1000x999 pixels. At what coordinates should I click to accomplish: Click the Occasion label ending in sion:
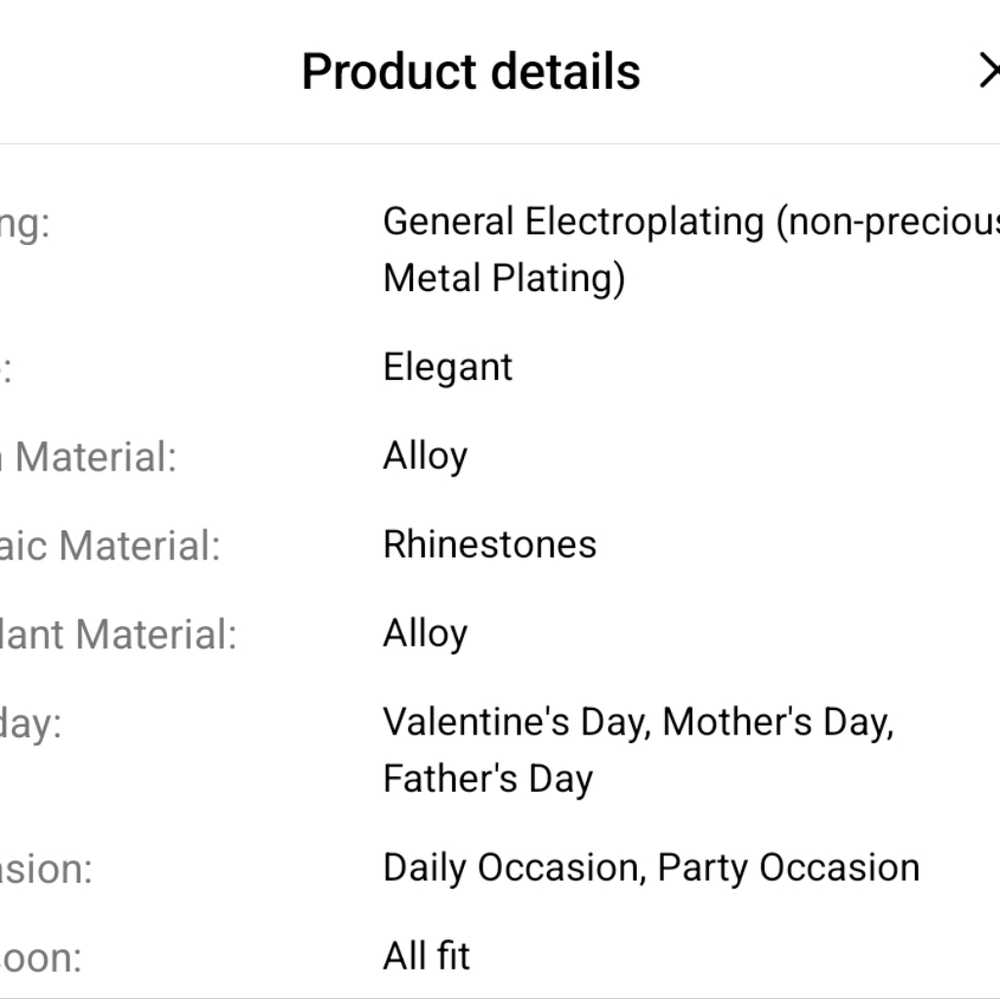pos(46,870)
